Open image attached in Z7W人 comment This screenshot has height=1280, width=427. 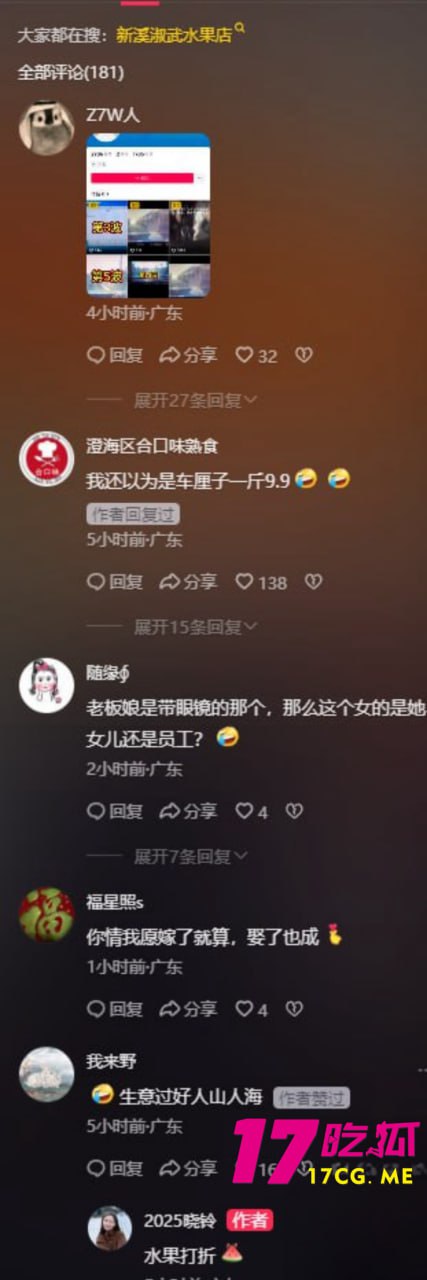(x=148, y=215)
